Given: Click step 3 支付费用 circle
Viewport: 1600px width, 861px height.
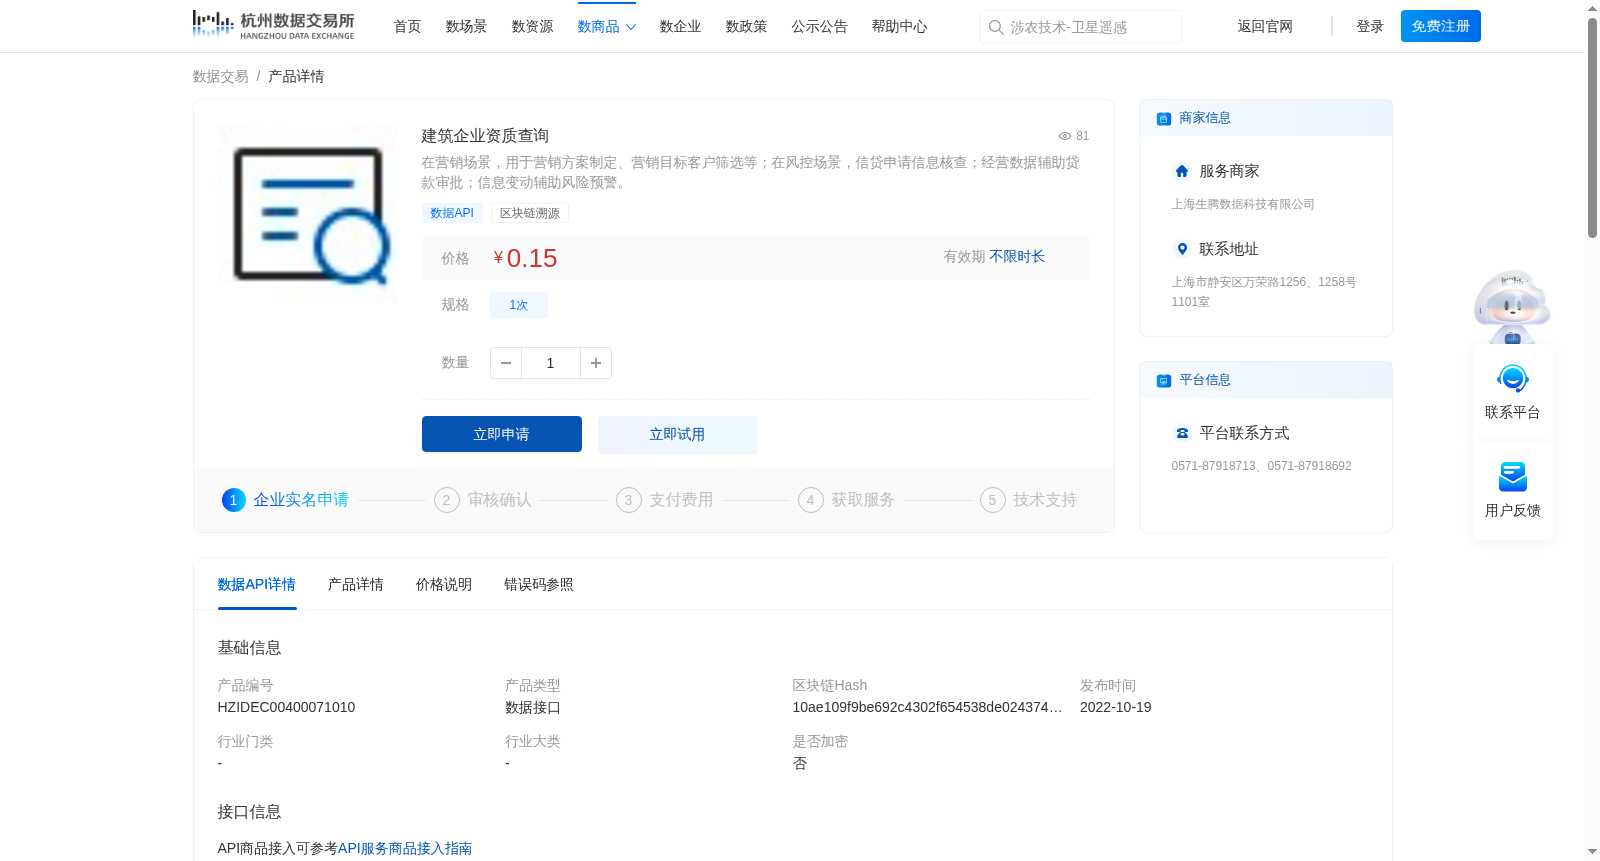Looking at the screenshot, I should click(x=628, y=500).
